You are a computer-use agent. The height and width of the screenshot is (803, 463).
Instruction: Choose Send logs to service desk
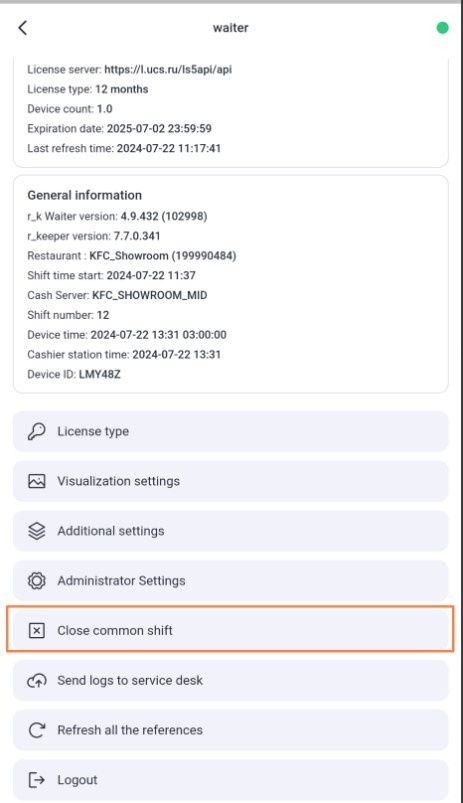click(230, 681)
